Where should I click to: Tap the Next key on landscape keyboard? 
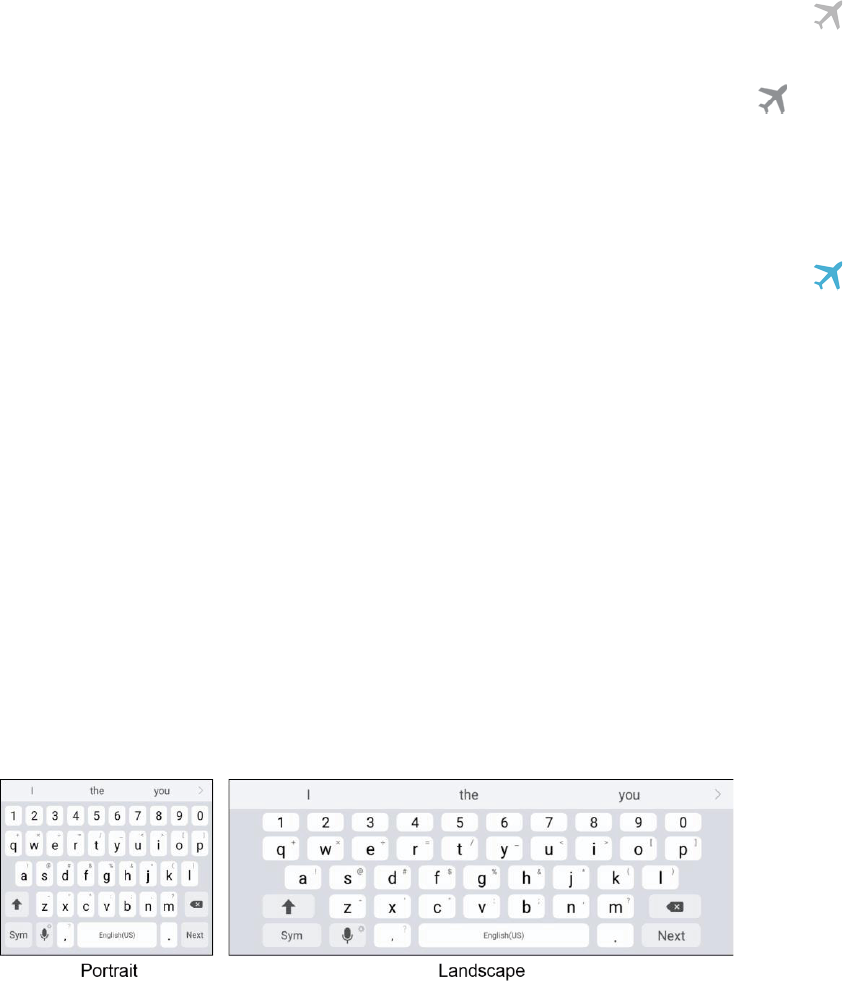[x=671, y=936]
